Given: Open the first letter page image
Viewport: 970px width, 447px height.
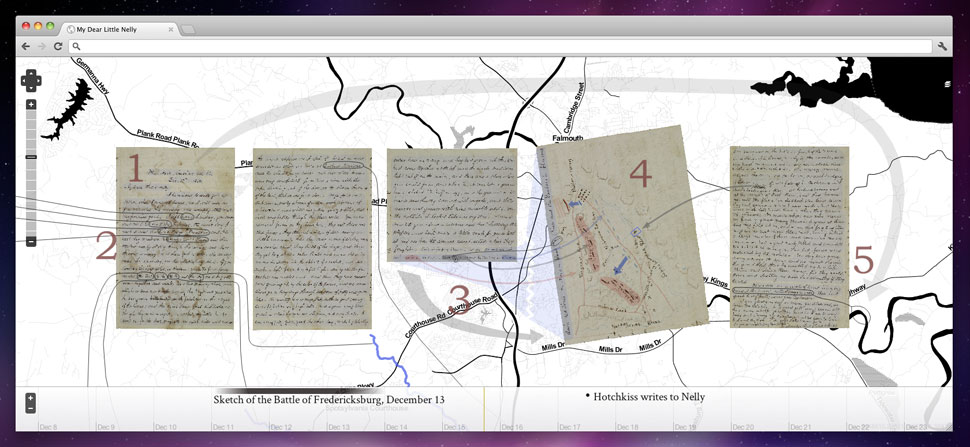Looking at the screenshot, I should 175,238.
